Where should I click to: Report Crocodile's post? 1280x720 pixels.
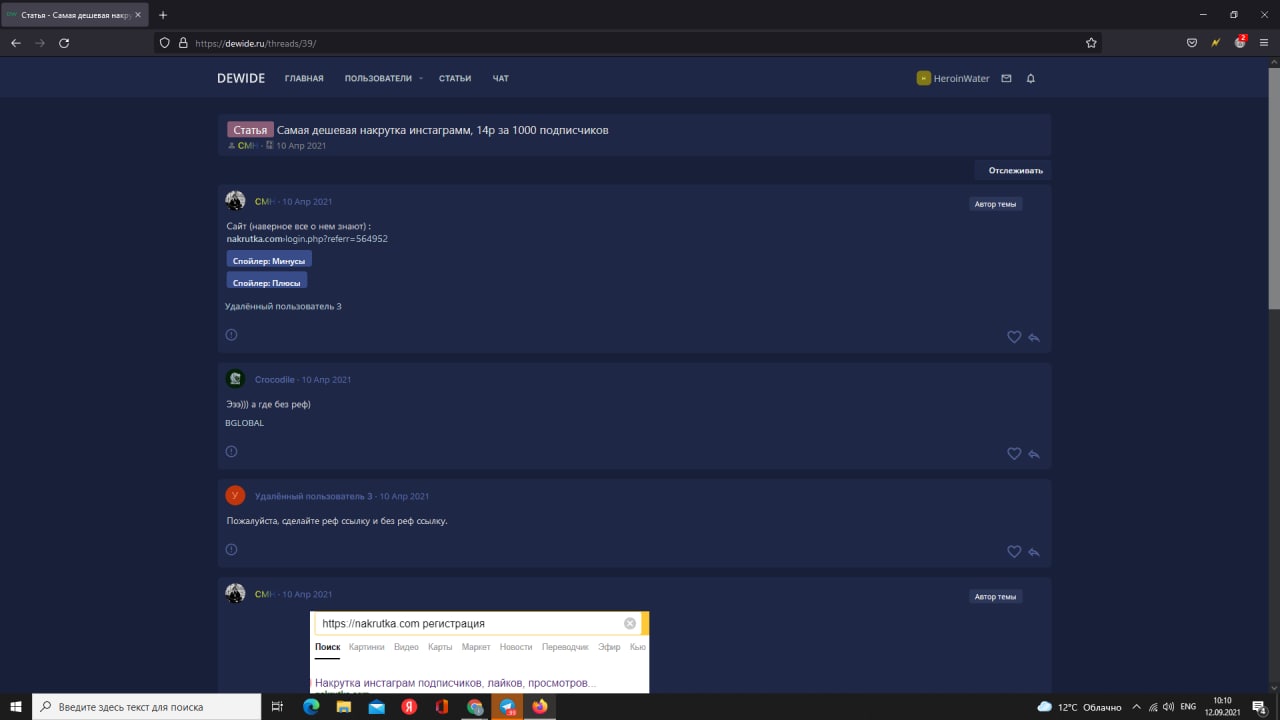231,452
